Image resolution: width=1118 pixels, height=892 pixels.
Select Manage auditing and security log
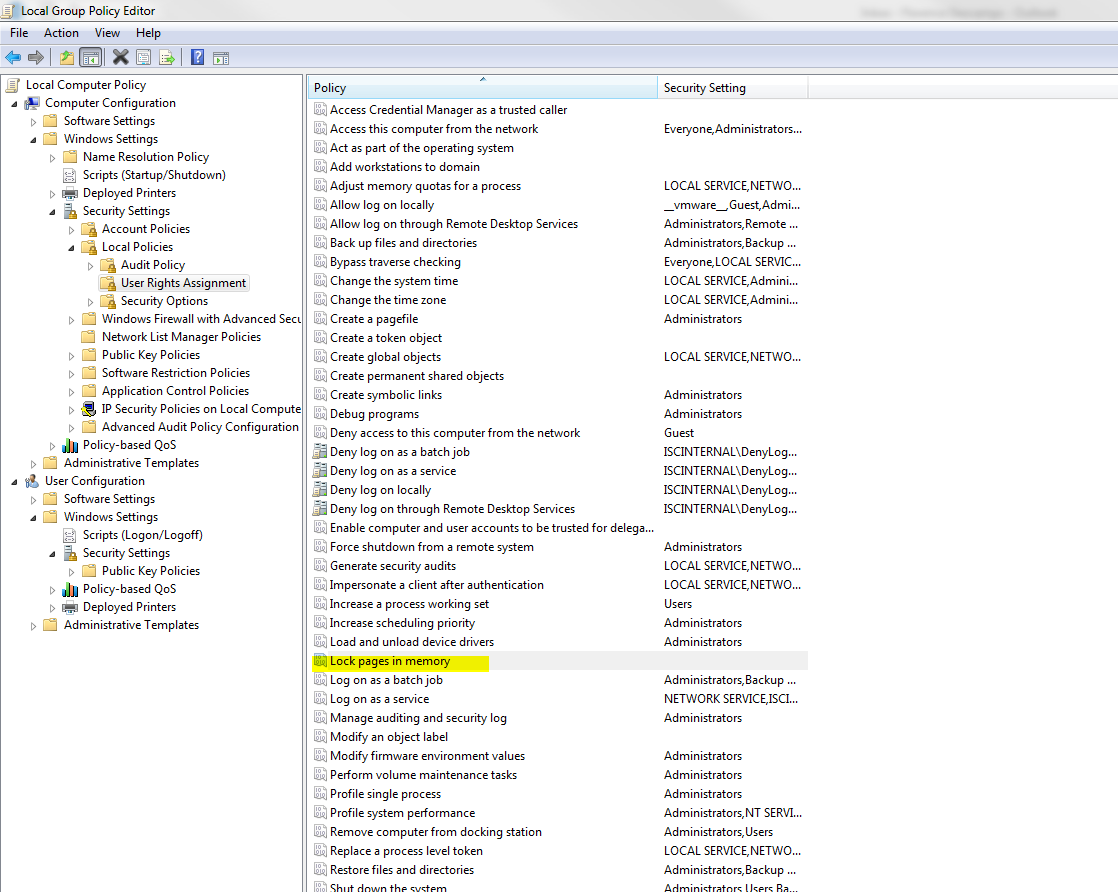[419, 718]
